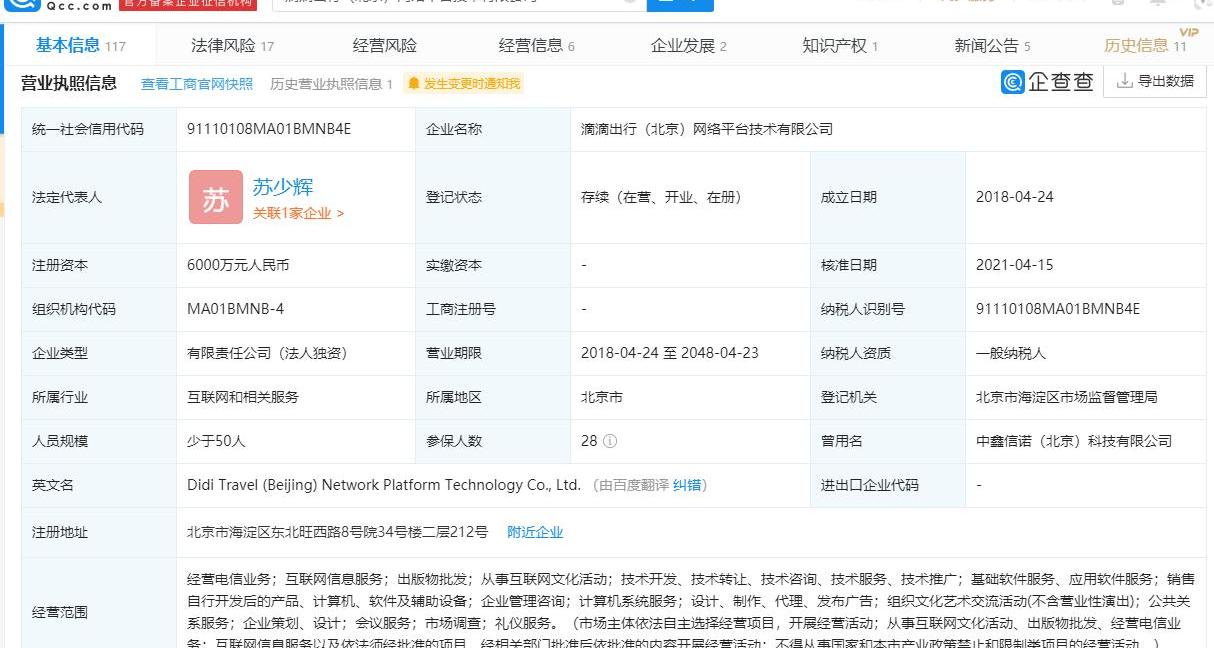Open the 历史信息 VIP tab

pos(1146,46)
